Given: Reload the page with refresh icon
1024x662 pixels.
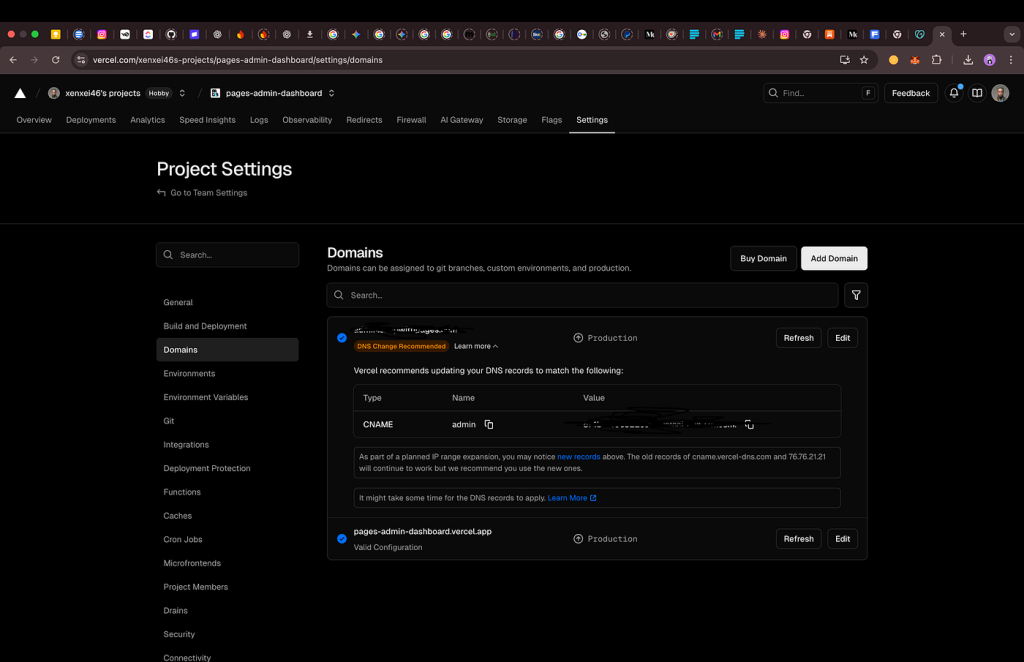Looking at the screenshot, I should [x=56, y=59].
